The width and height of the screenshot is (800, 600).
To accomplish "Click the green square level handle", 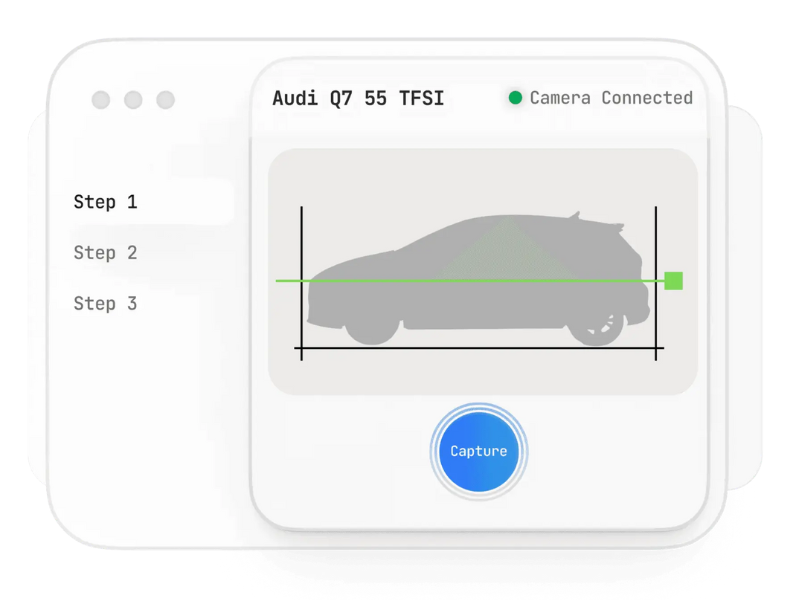I will pyautogui.click(x=673, y=281).
